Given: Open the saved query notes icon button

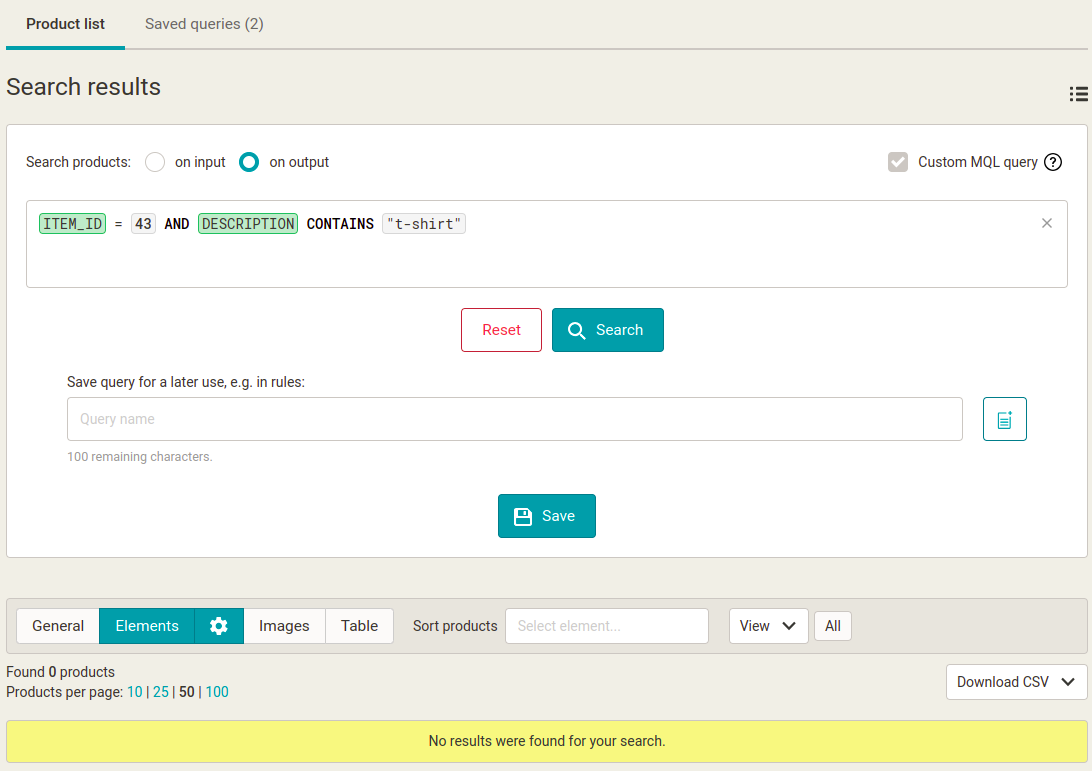Looking at the screenshot, I should click(x=1004, y=419).
